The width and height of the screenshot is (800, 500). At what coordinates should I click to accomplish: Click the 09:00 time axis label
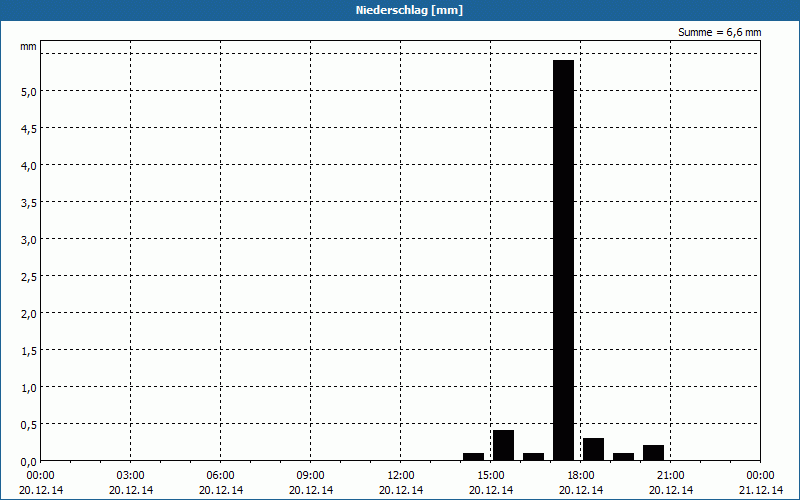click(x=311, y=476)
